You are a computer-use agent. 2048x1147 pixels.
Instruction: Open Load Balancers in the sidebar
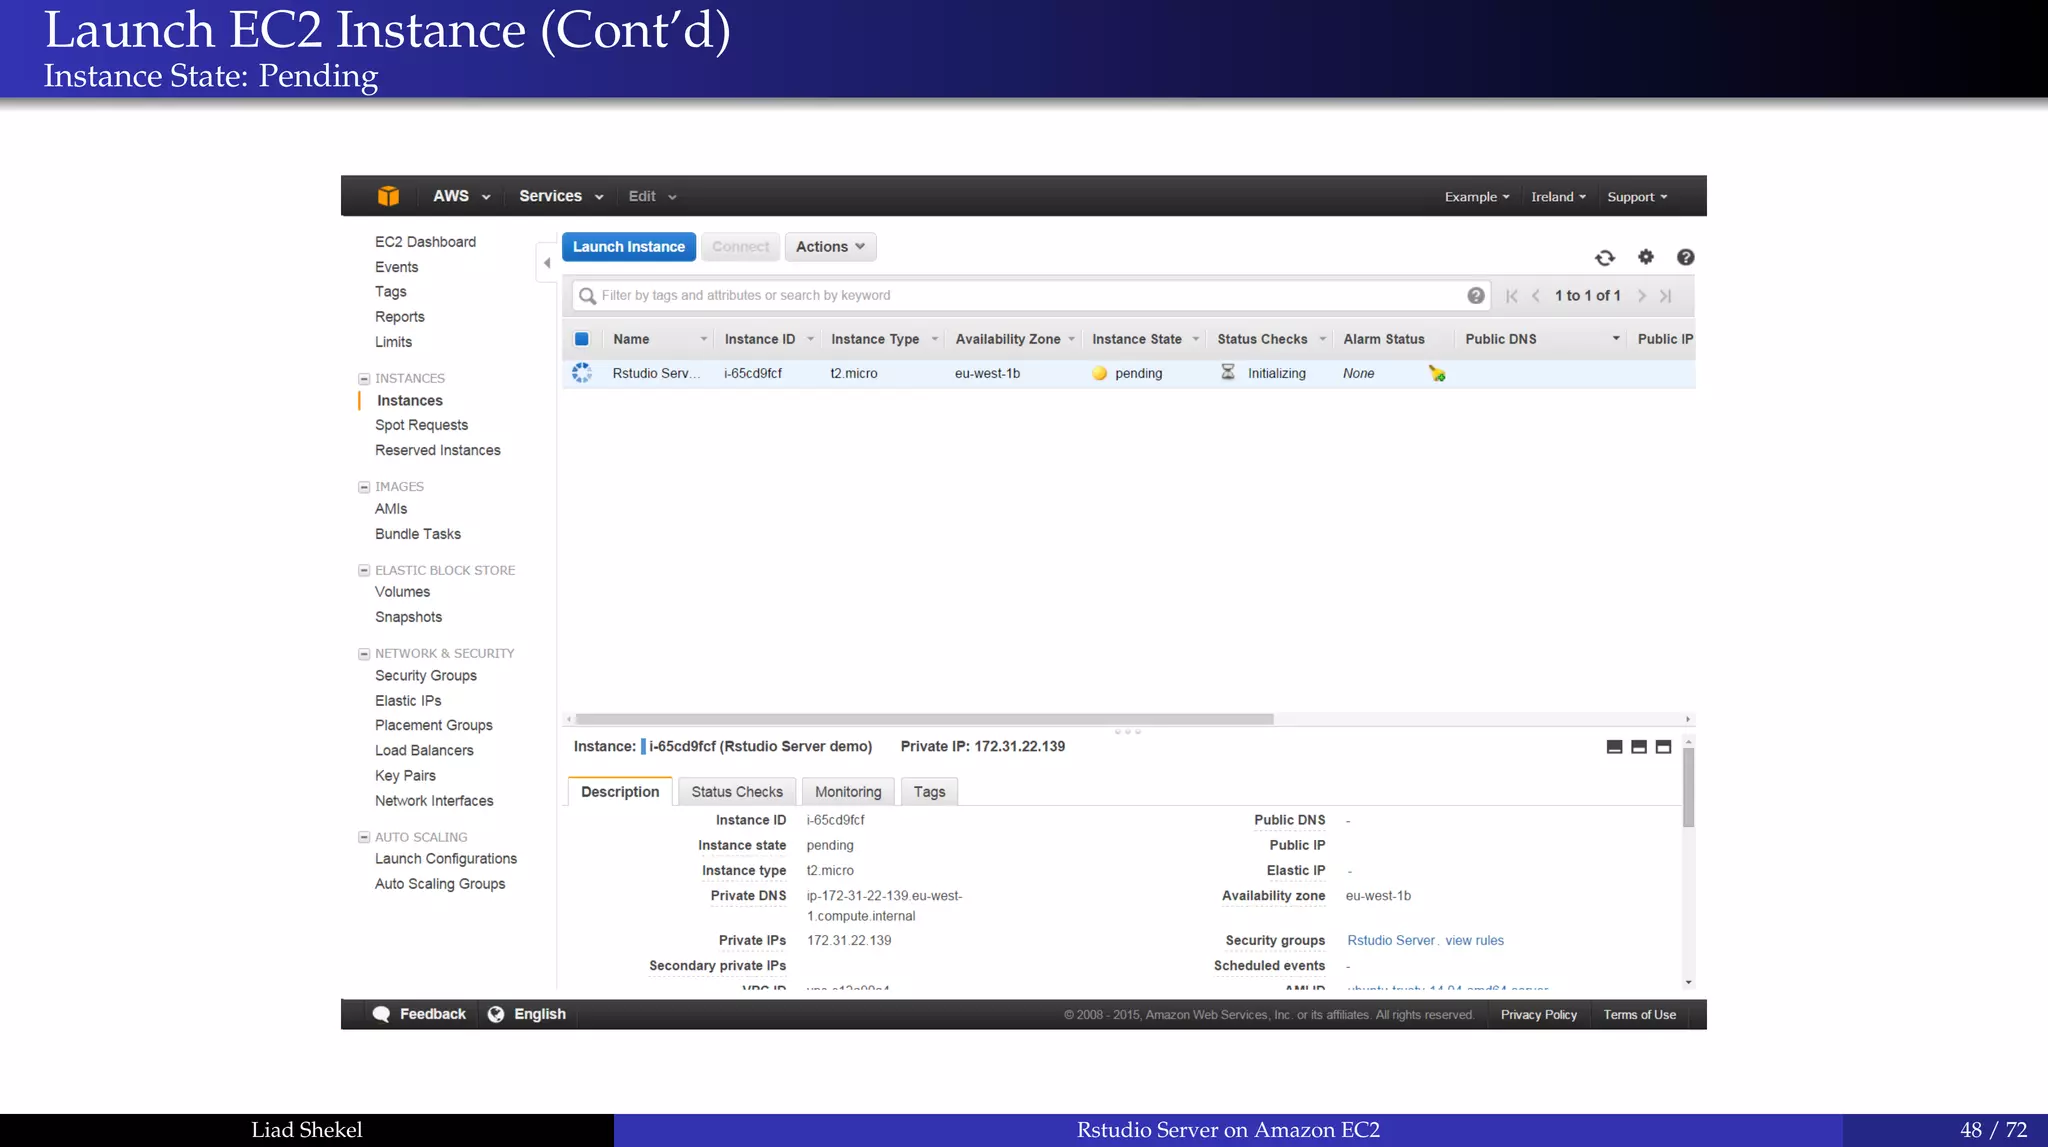[424, 751]
